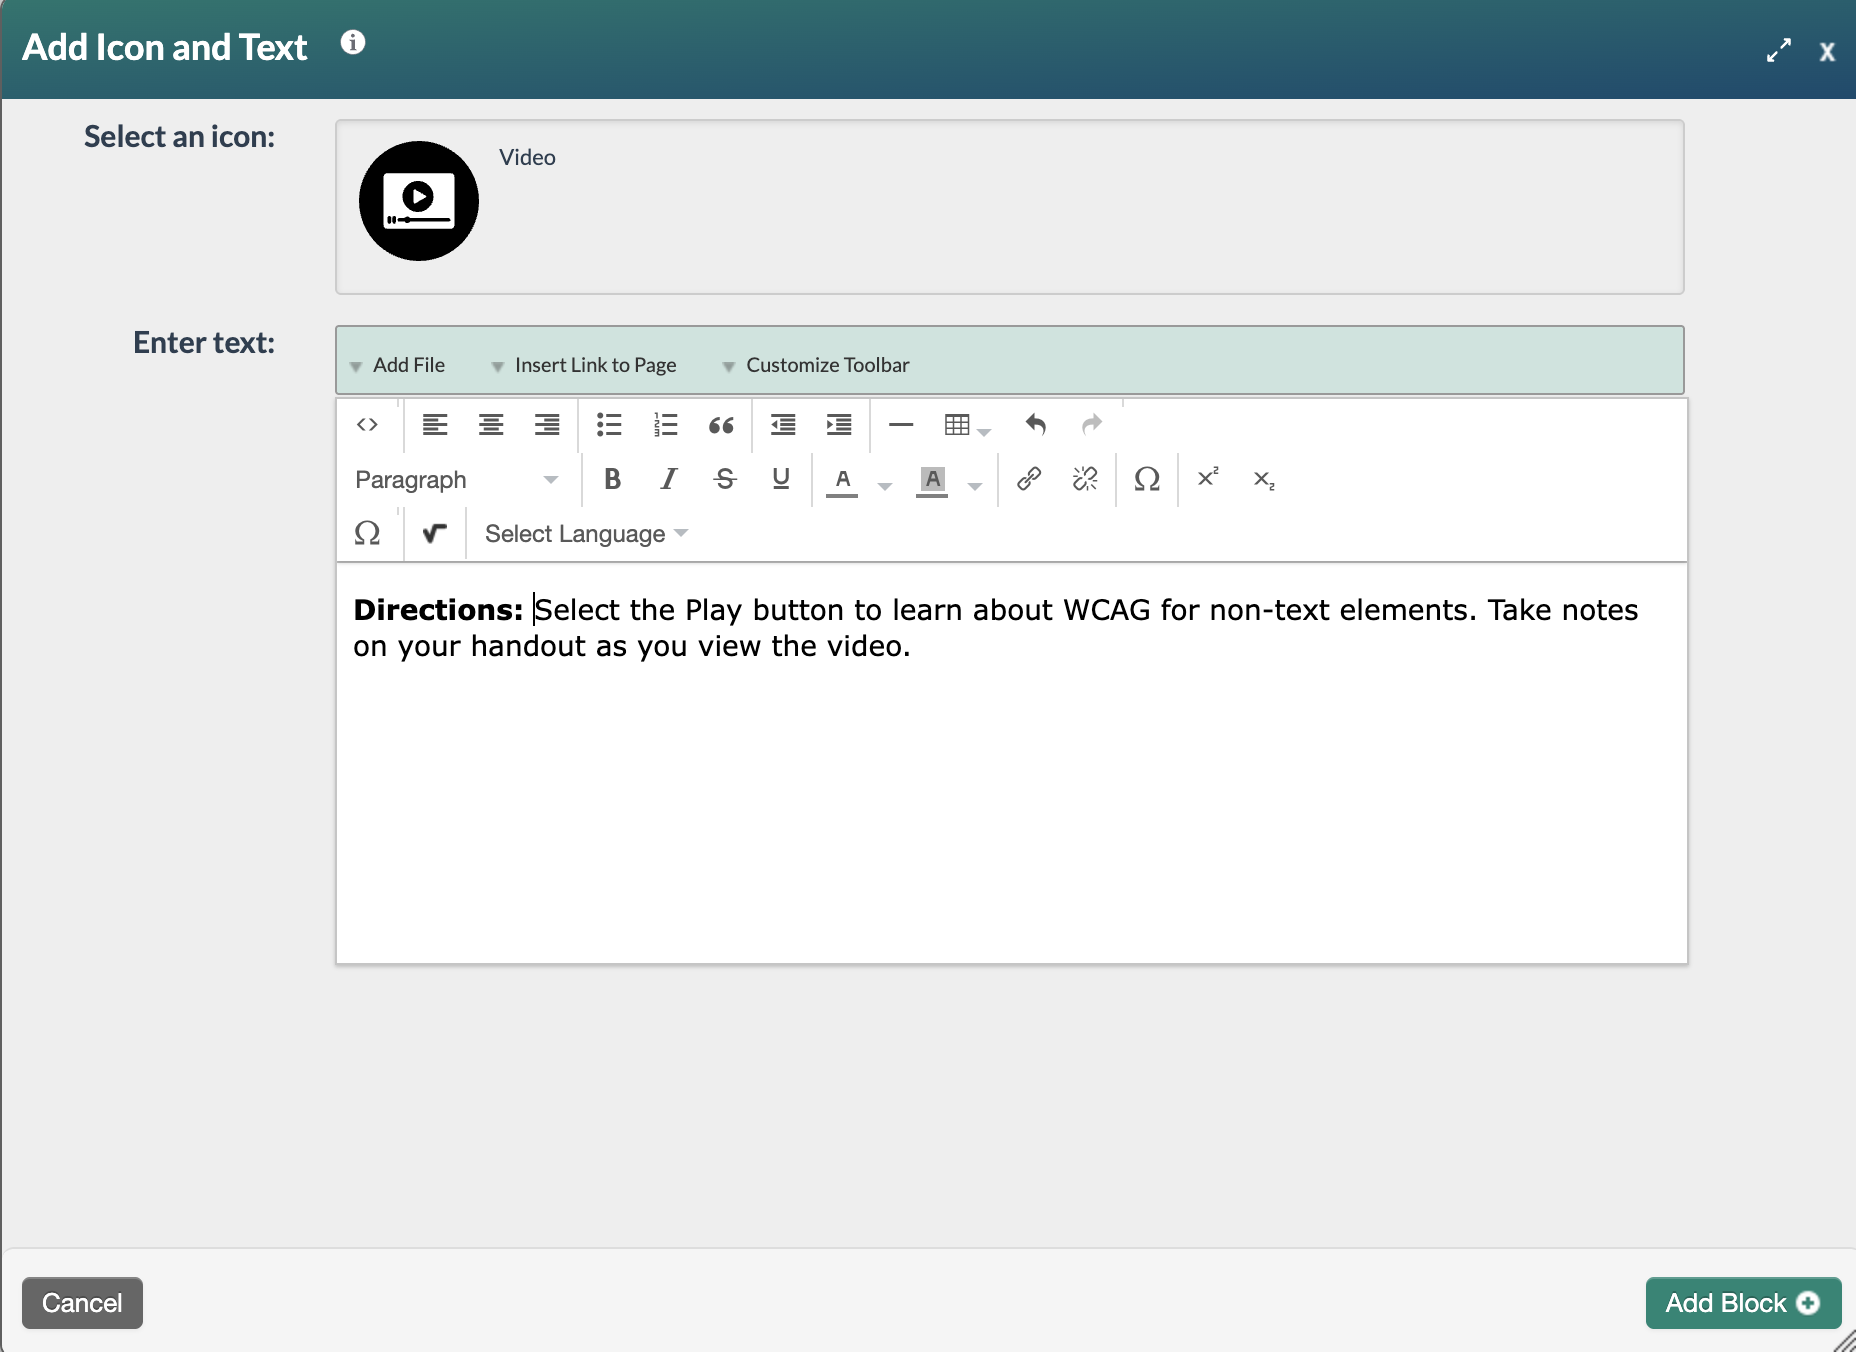This screenshot has height=1352, width=1856.
Task: Insert a bulleted list
Action: click(x=609, y=425)
